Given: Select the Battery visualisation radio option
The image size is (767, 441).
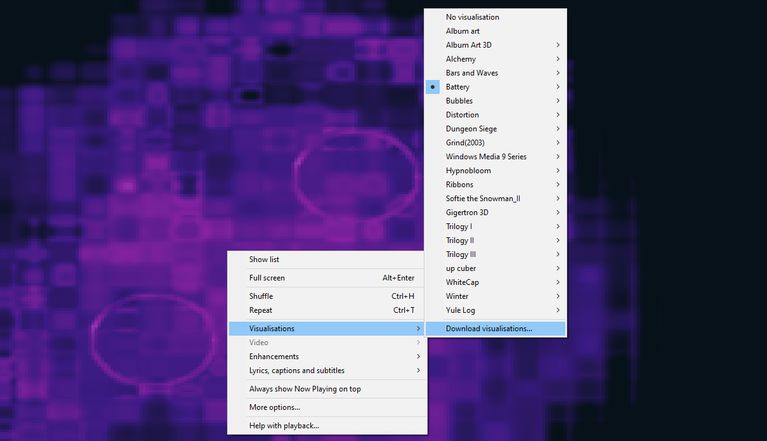Looking at the screenshot, I should coord(458,87).
